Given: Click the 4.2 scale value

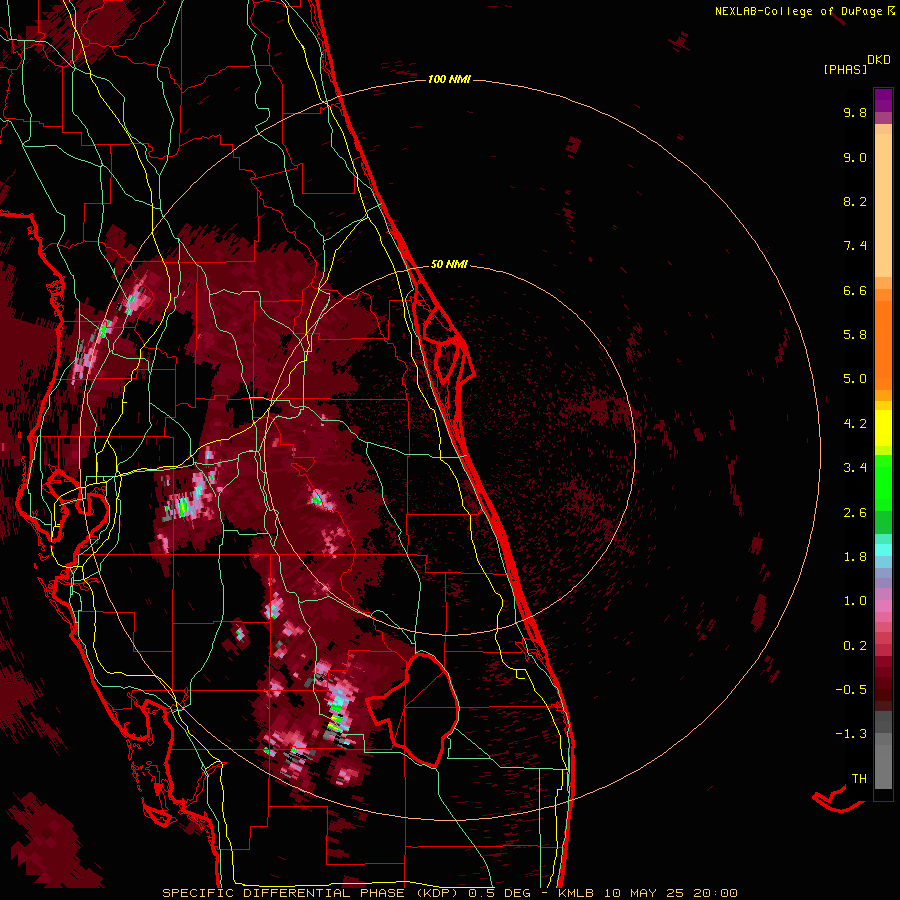Looking at the screenshot, I should click(x=855, y=424).
